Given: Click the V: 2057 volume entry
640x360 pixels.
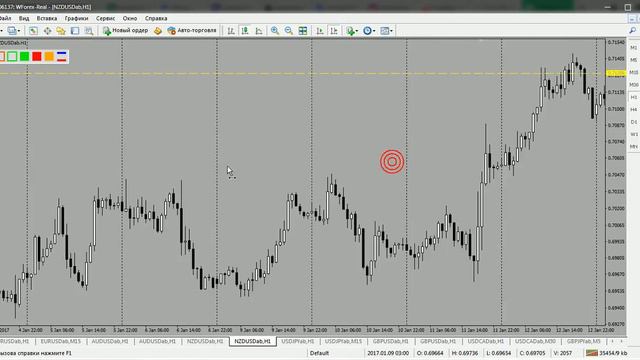Looking at the screenshot, I should [562, 353].
